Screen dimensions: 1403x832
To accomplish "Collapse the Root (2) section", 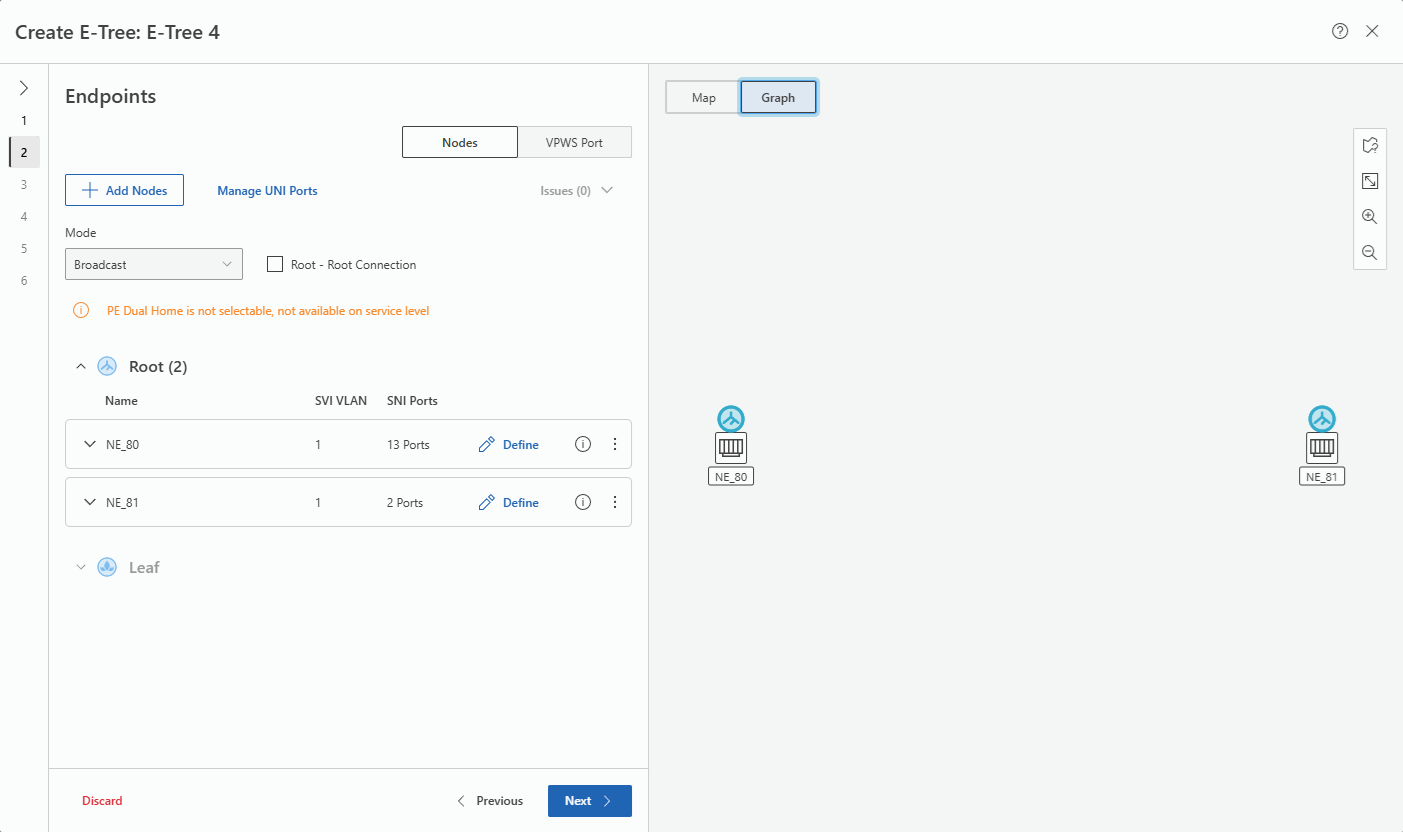I will (82, 367).
